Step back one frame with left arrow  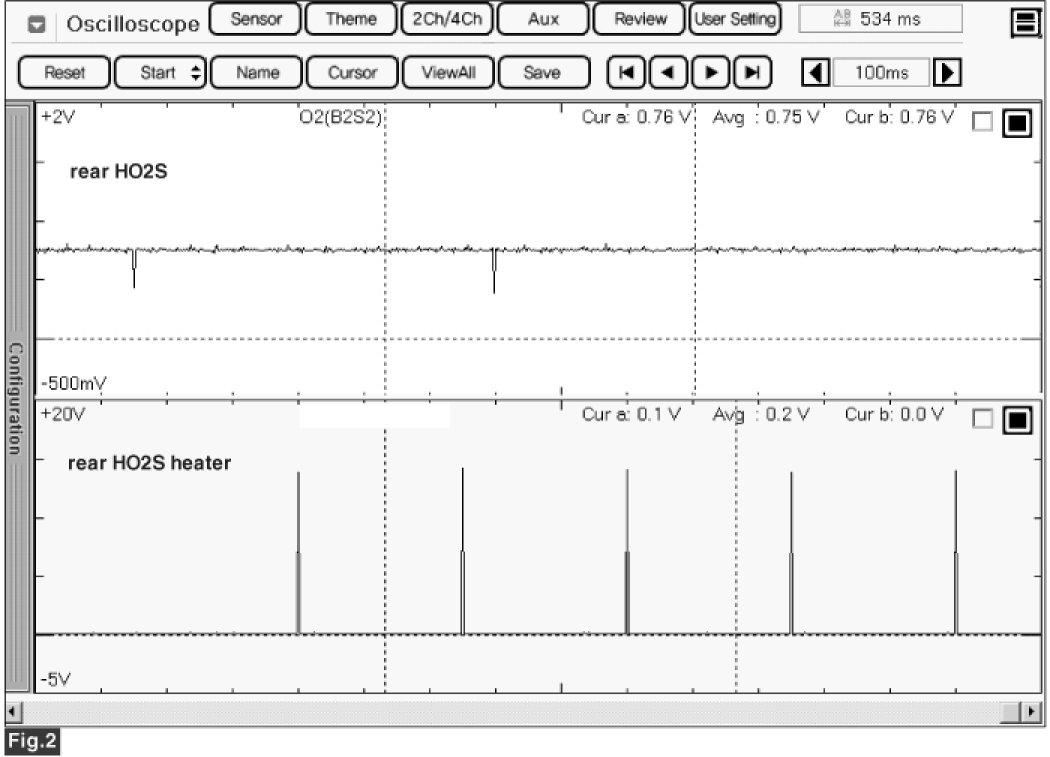click(x=668, y=73)
